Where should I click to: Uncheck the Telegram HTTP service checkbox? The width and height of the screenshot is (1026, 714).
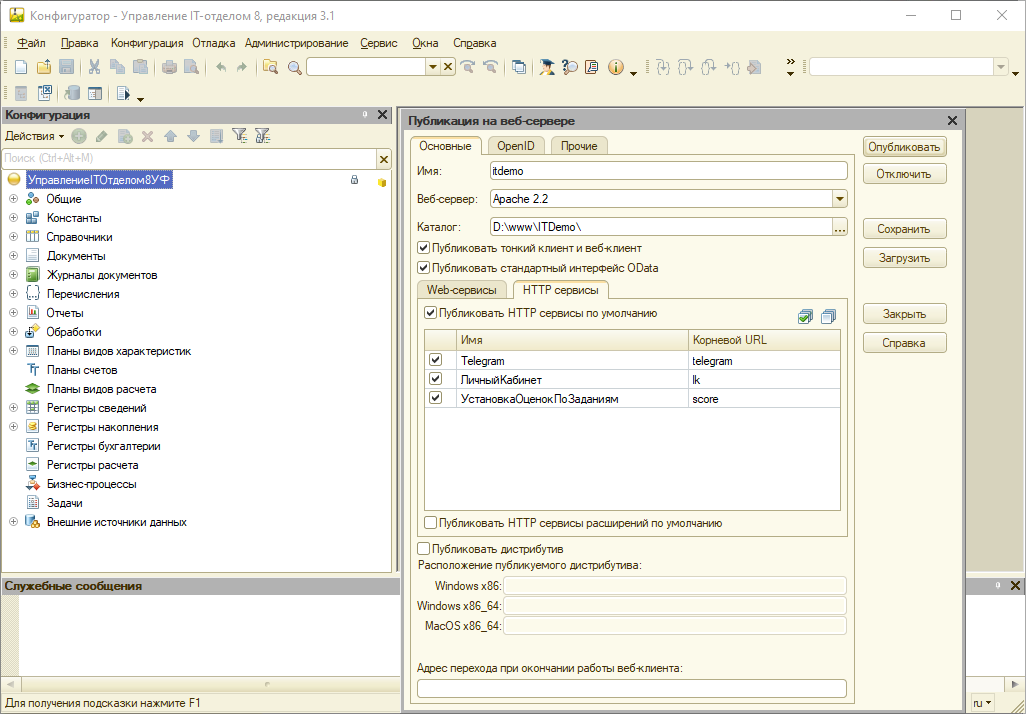(435, 360)
